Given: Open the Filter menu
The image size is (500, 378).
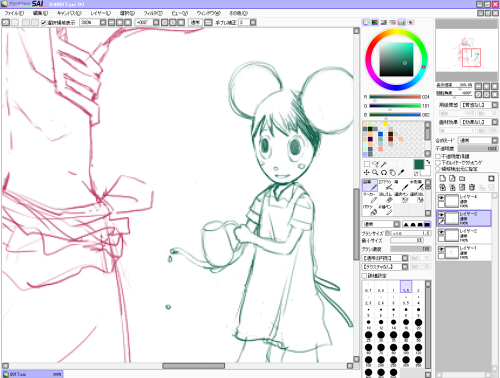Looking at the screenshot, I should [153, 13].
